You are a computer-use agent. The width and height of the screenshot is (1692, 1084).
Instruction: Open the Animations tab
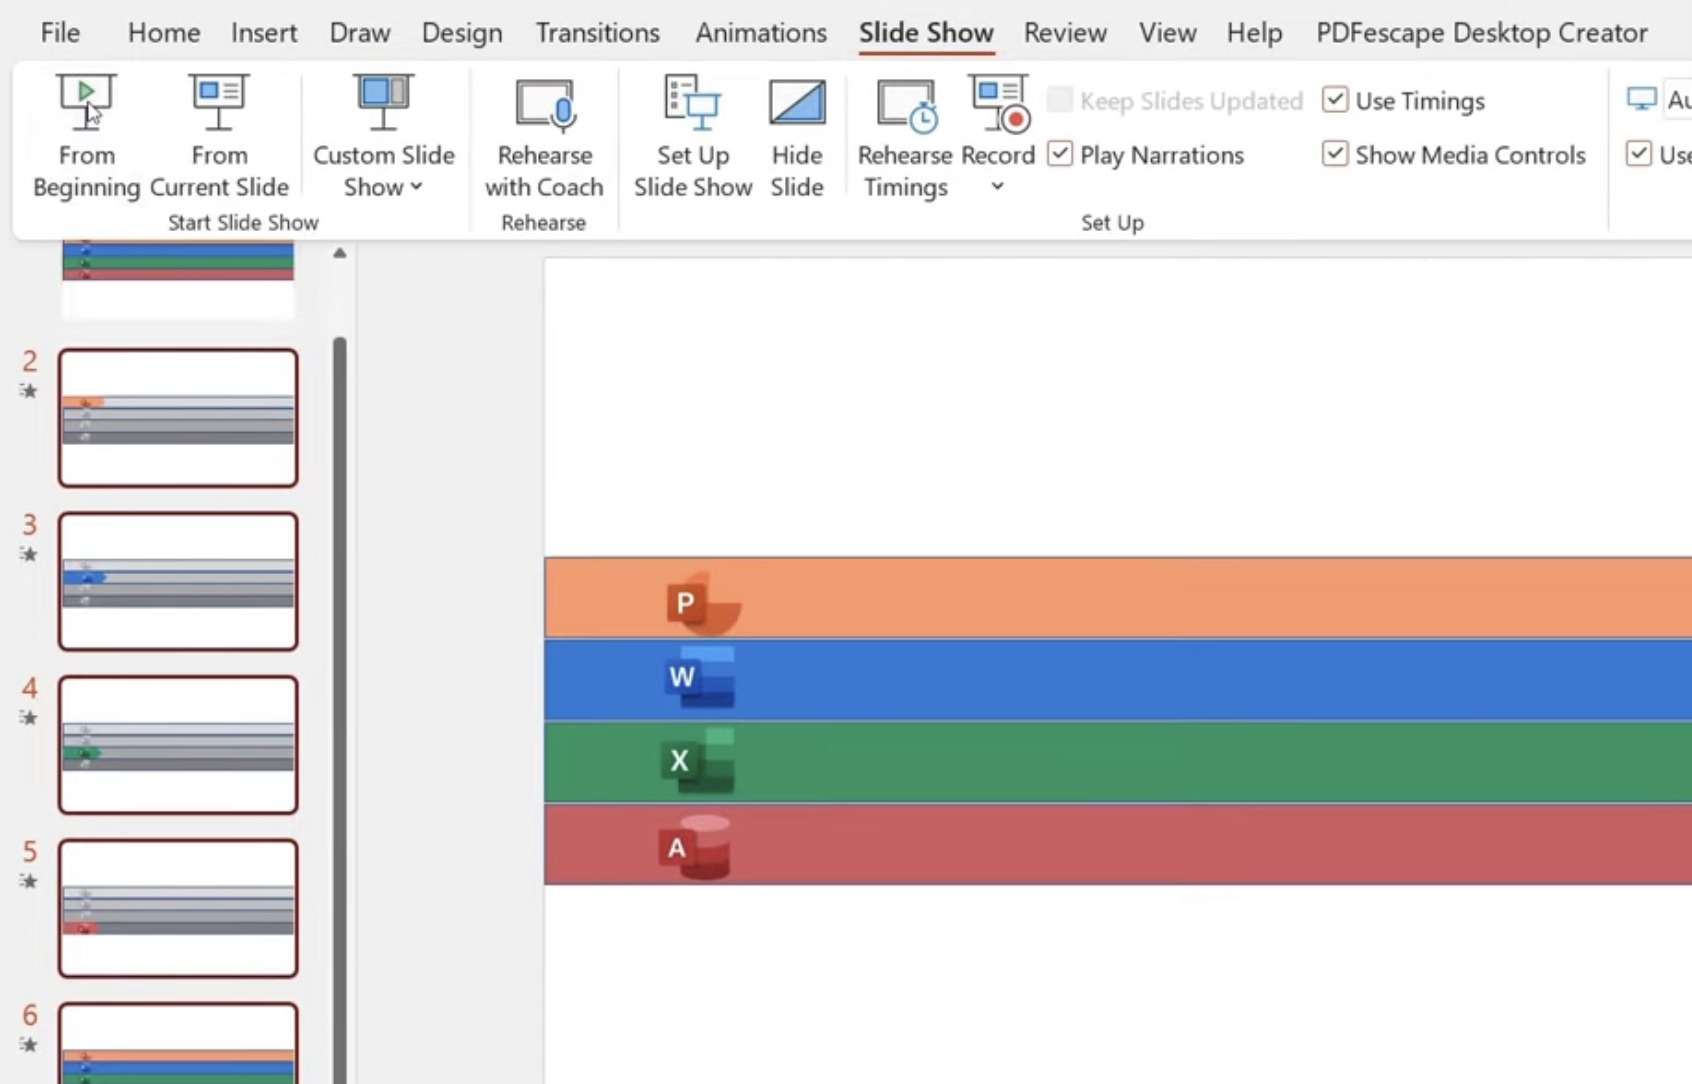761,32
